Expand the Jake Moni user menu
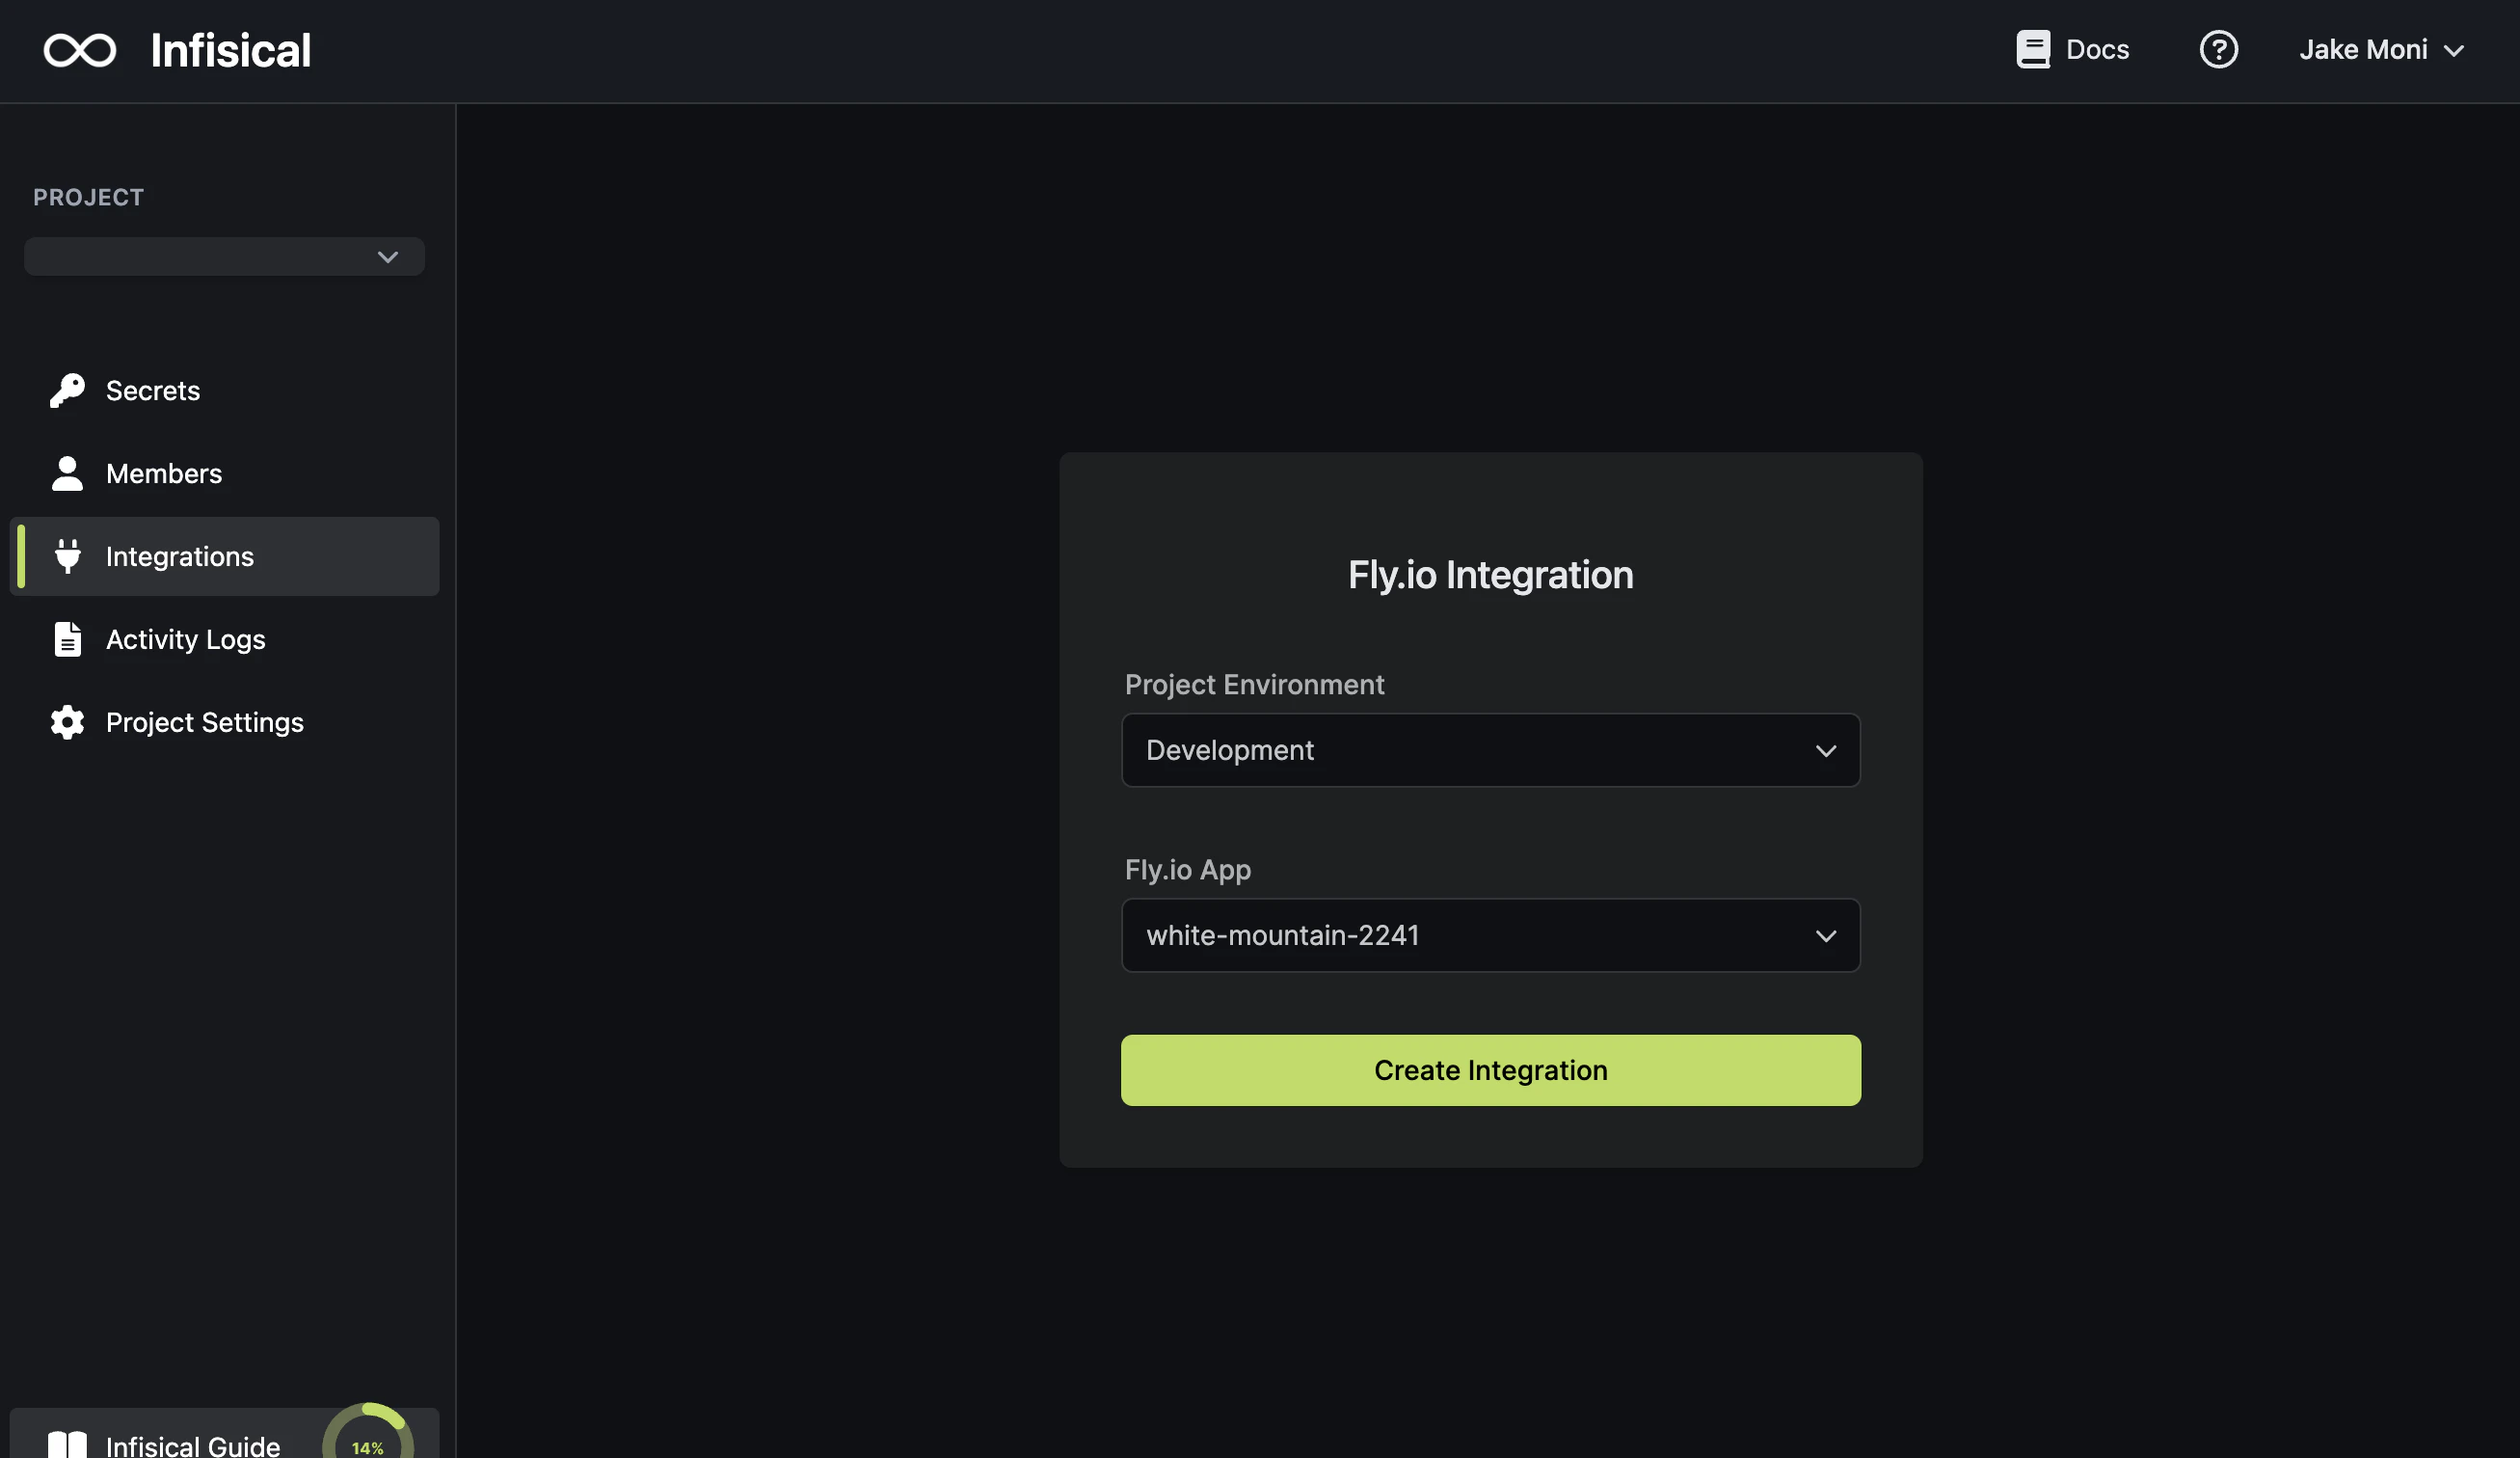 pos(2381,49)
